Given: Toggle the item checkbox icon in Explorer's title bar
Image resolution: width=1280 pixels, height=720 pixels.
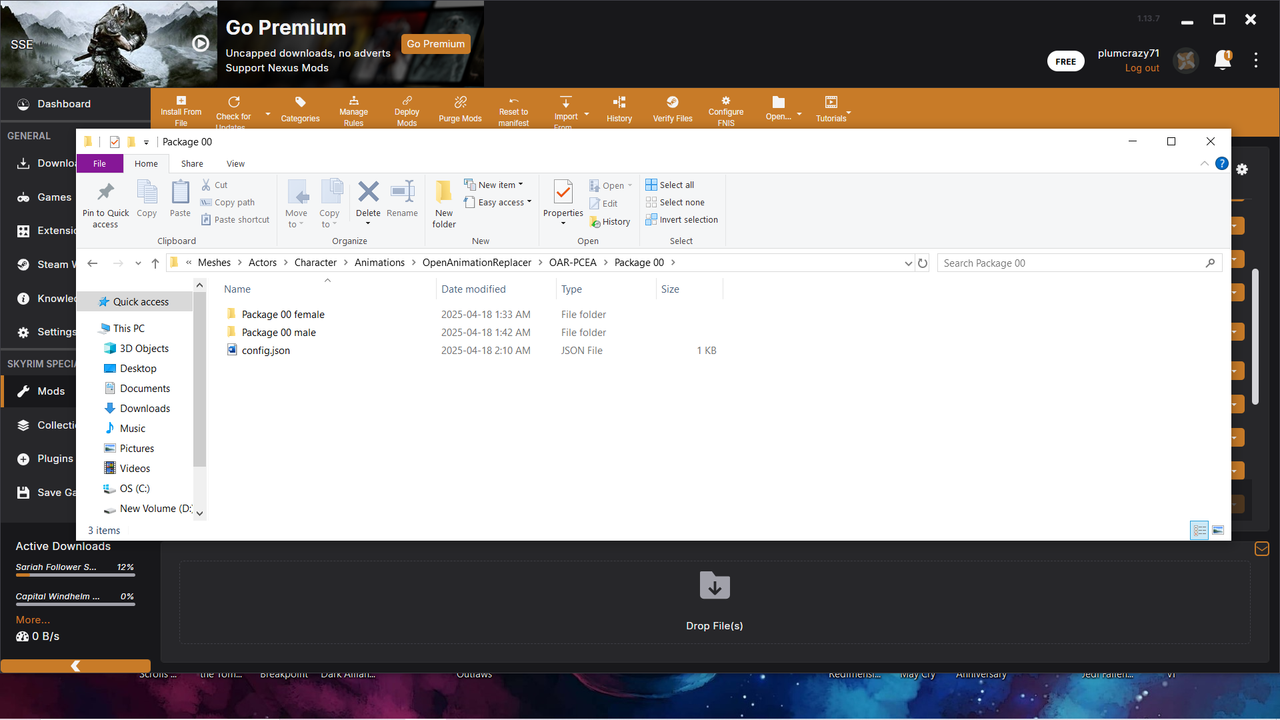Looking at the screenshot, I should pos(113,141).
